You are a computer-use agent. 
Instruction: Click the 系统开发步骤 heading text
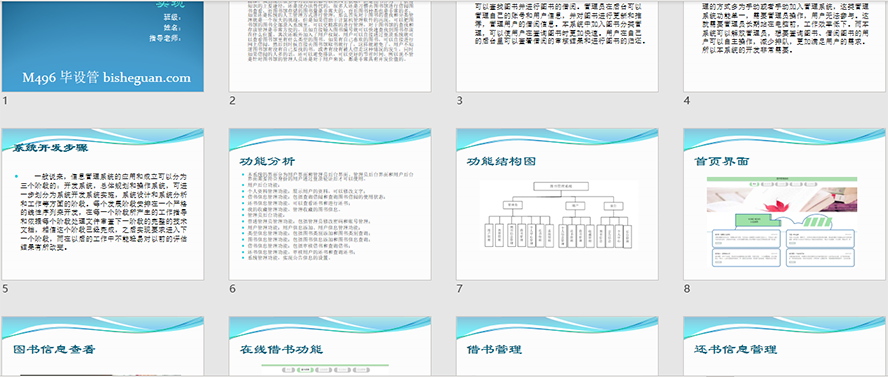point(50,149)
